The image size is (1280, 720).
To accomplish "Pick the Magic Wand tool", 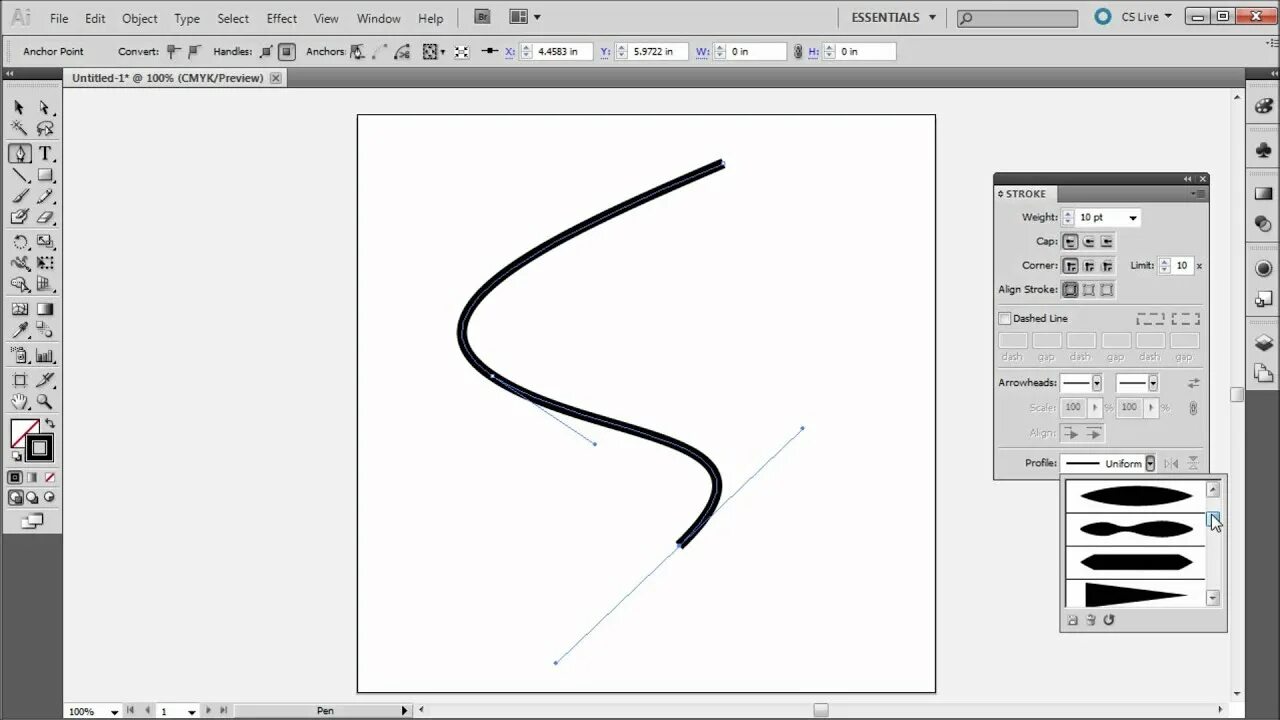I will 19,129.
